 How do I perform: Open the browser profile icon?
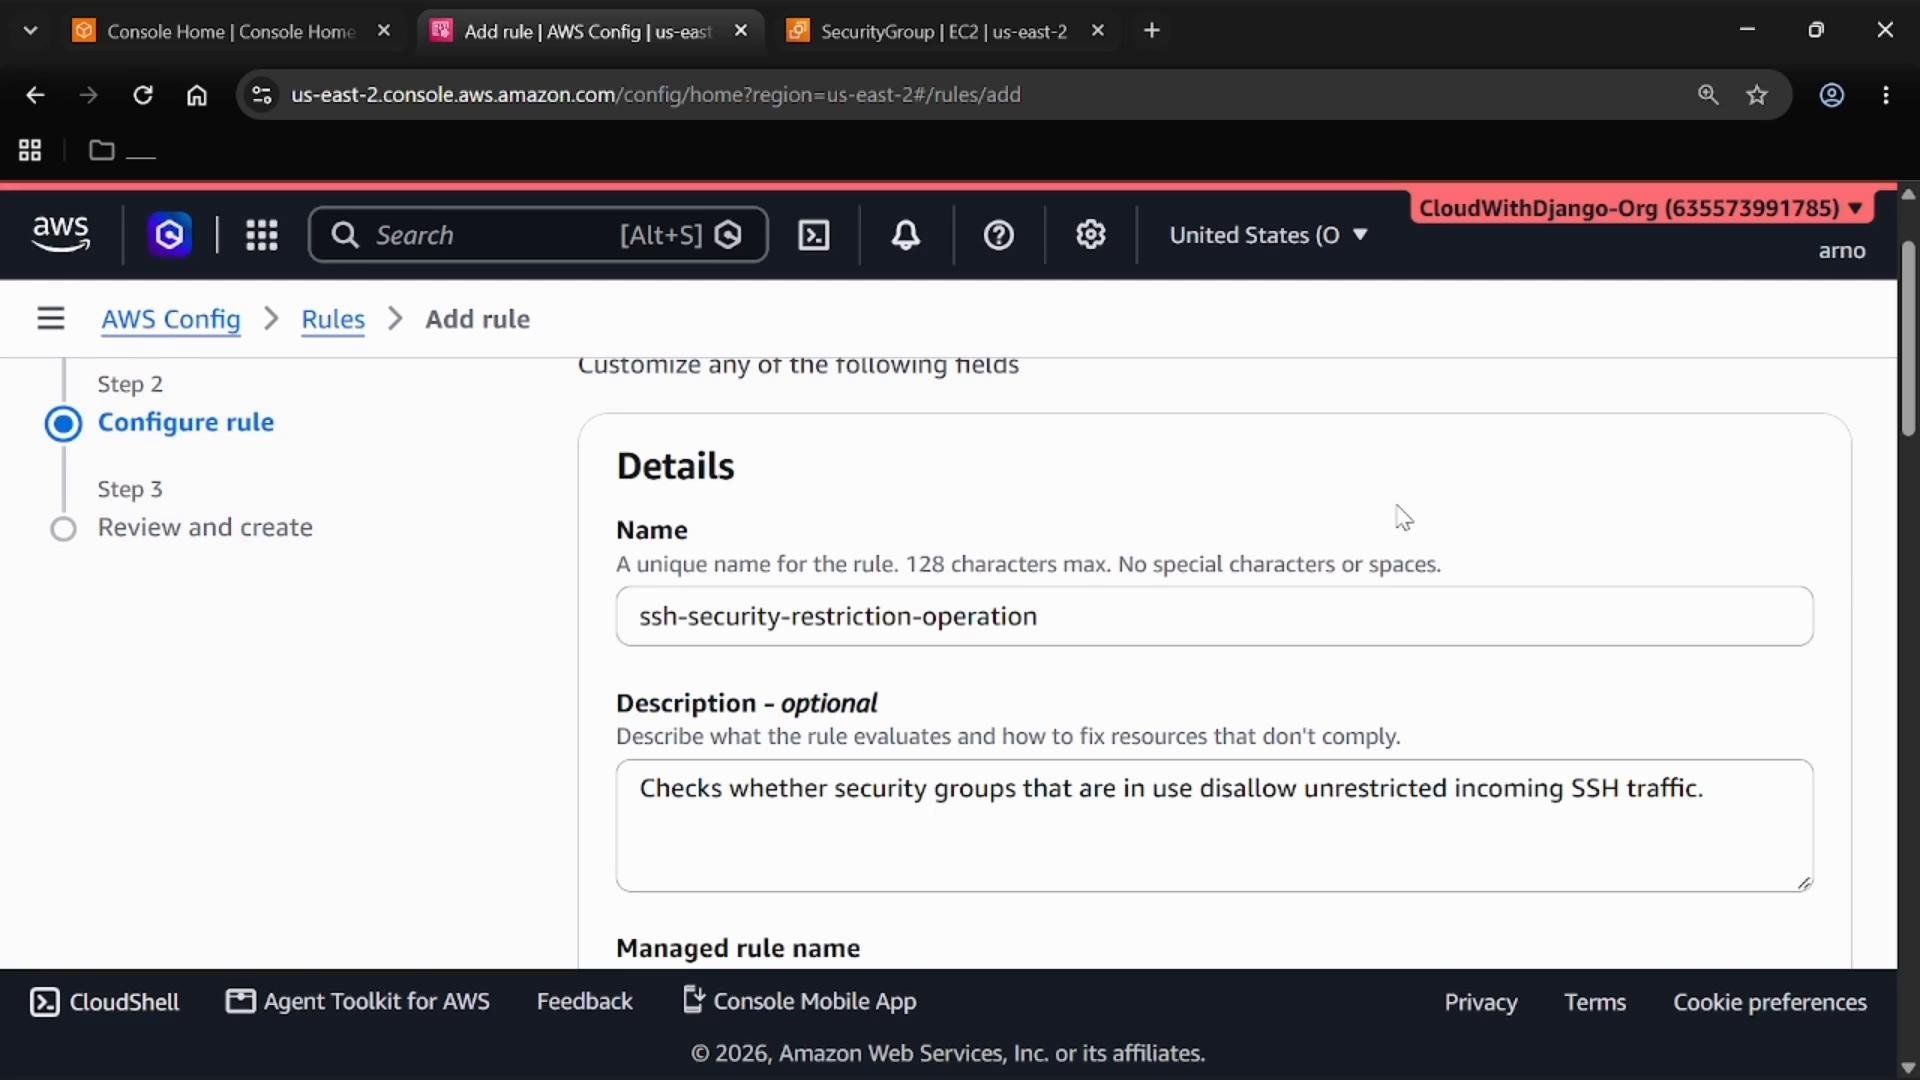coord(1832,95)
